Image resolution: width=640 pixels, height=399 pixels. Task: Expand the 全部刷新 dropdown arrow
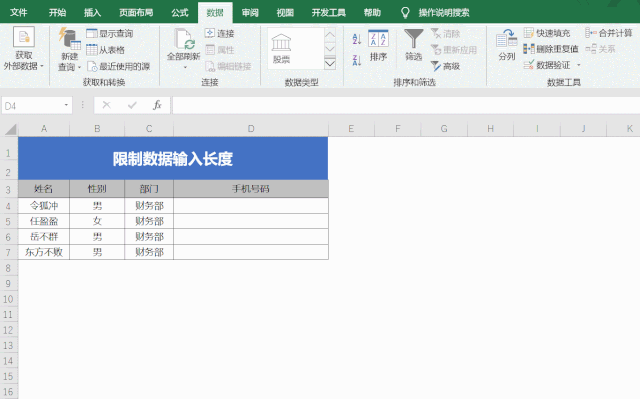point(185,67)
